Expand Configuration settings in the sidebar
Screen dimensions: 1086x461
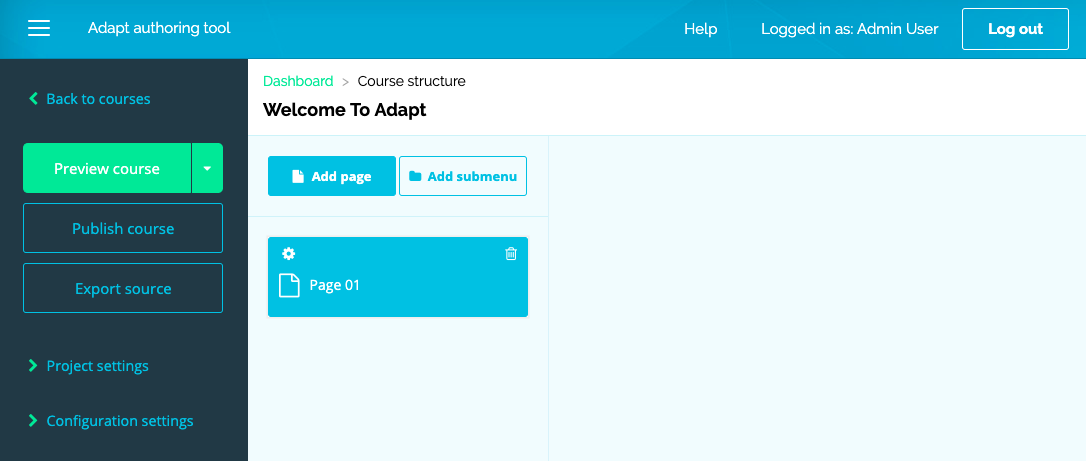coord(119,421)
